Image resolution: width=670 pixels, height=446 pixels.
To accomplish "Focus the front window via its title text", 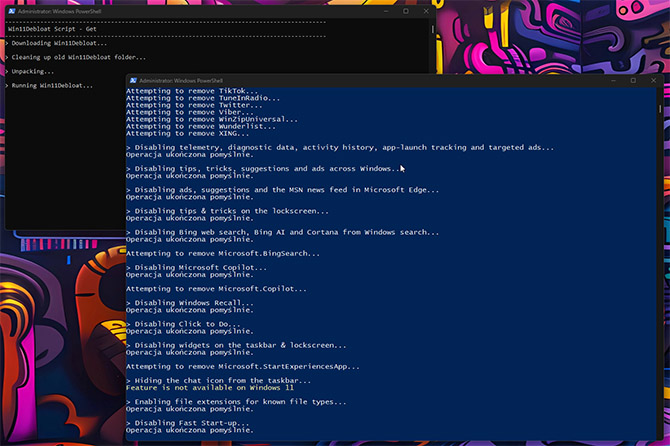I will [x=183, y=80].
